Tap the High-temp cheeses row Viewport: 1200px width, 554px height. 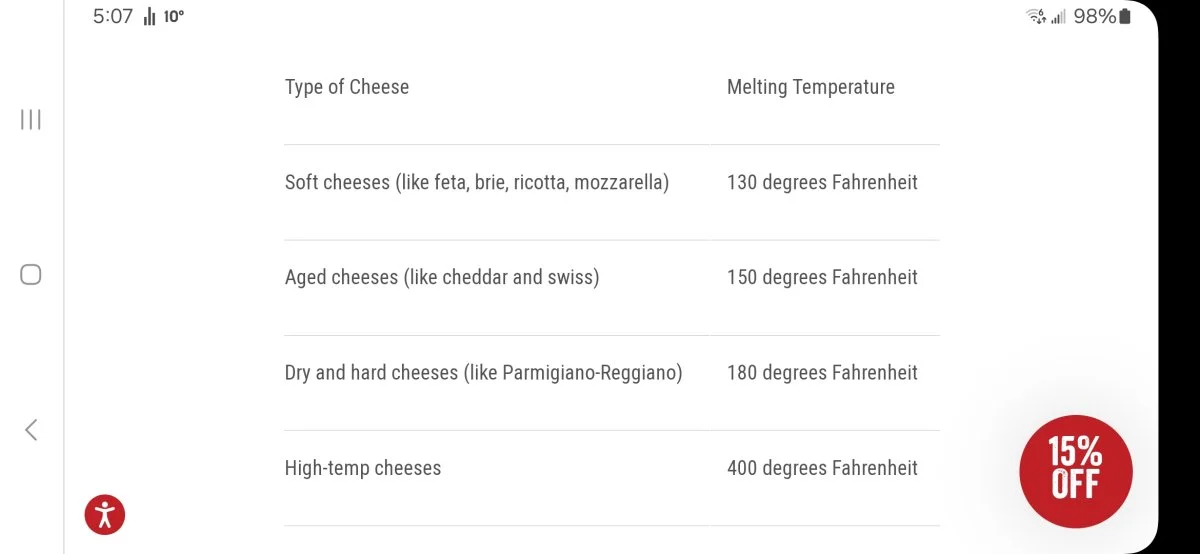(612, 478)
